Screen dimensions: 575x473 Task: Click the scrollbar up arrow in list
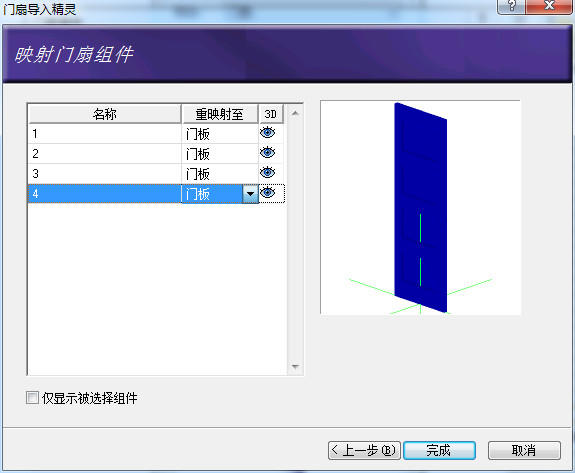pyautogui.click(x=295, y=113)
